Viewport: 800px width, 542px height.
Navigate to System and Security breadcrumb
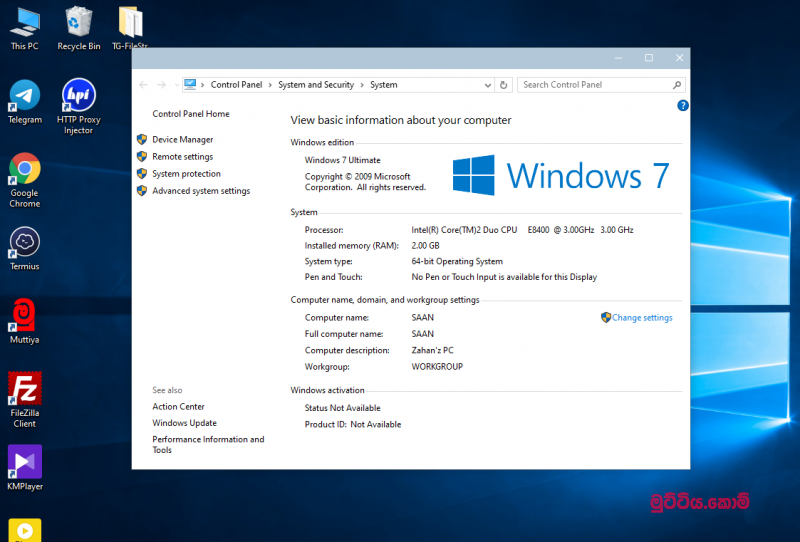(x=315, y=85)
